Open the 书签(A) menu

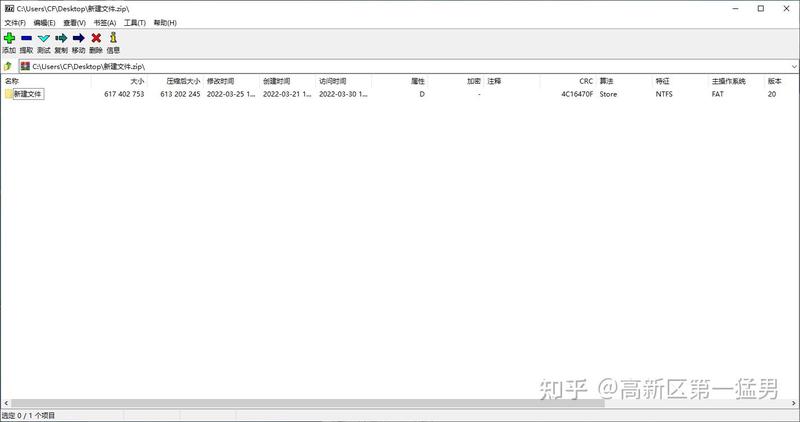(x=105, y=23)
